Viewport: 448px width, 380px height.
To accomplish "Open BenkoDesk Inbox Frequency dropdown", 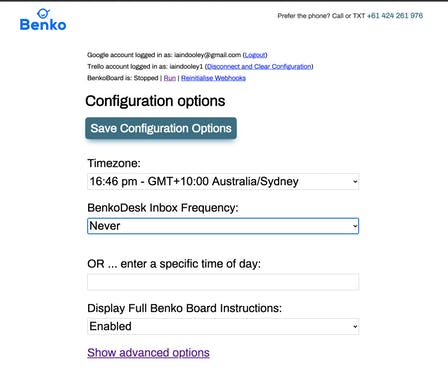I will coord(223,226).
